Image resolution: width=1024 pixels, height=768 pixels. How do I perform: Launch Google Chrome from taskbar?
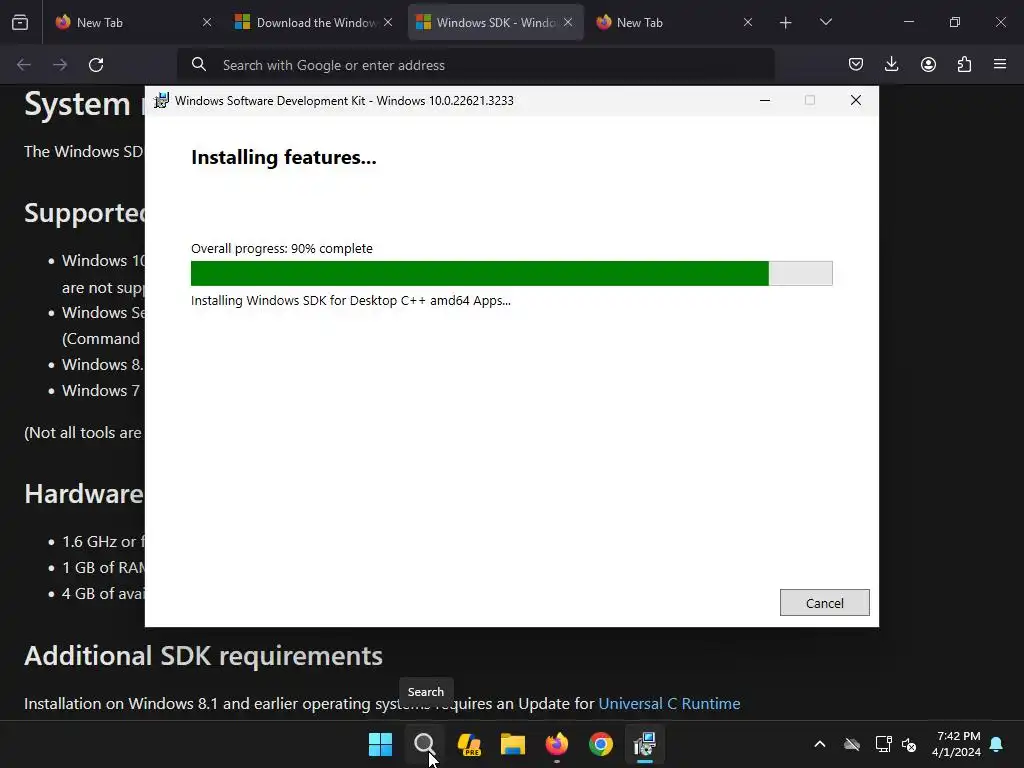coord(601,744)
